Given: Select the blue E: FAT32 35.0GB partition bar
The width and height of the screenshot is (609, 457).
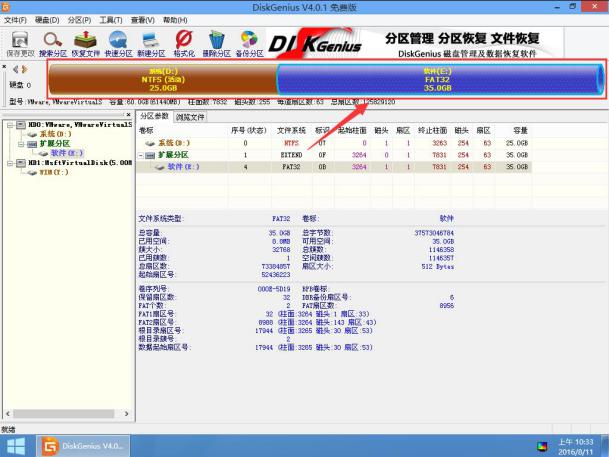Looking at the screenshot, I should coord(440,80).
